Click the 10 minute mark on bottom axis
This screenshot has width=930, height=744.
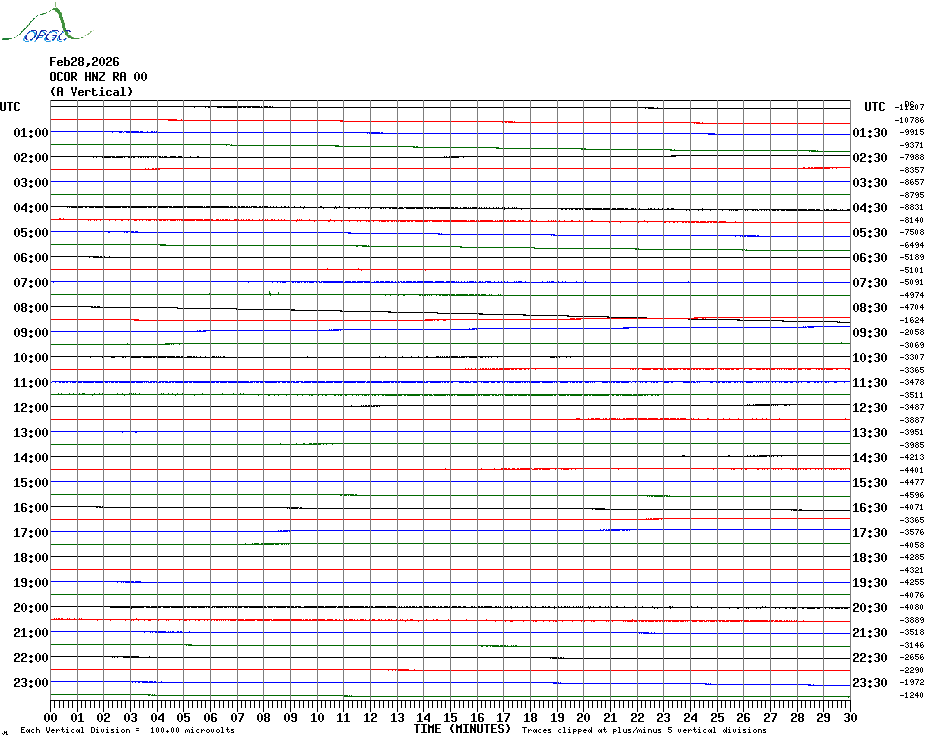point(317,717)
